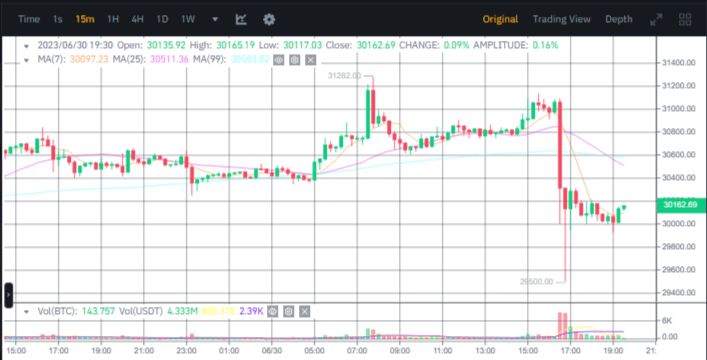Viewport: 707px width, 360px height.
Task: Click the 29500.00 low price marker
Action: click(537, 282)
